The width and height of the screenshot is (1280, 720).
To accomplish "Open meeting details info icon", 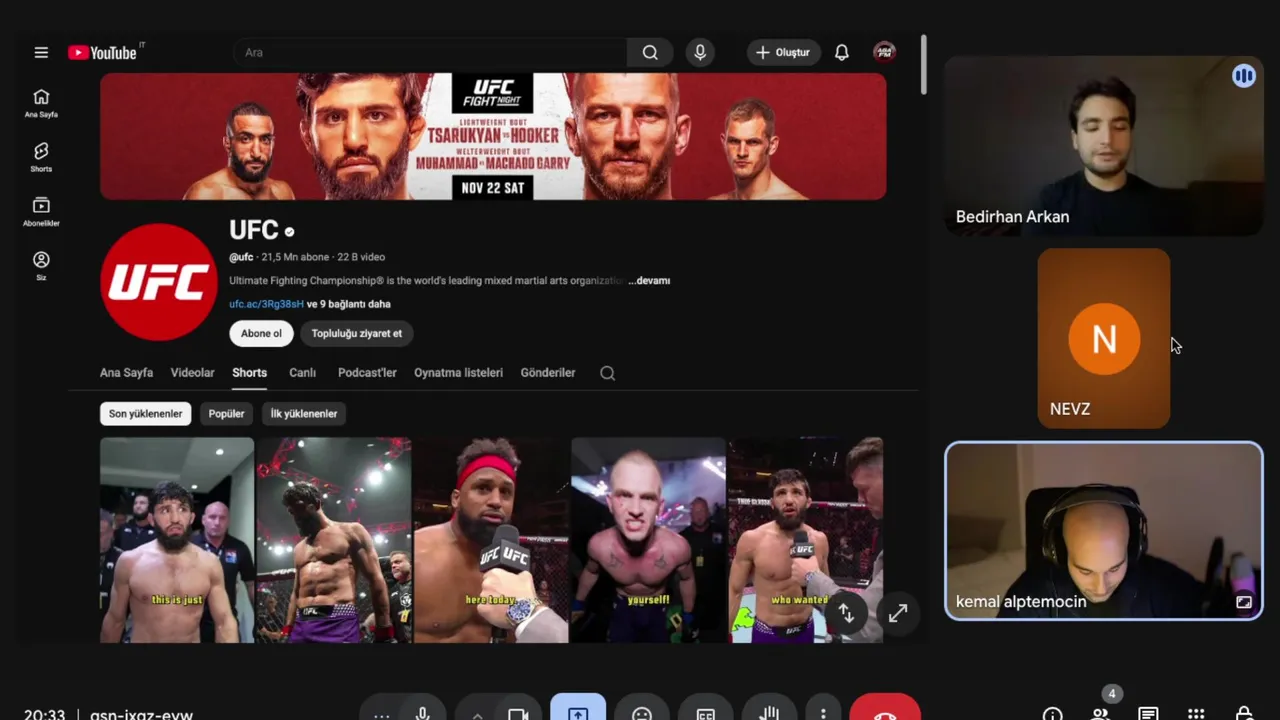I will coord(1052,715).
